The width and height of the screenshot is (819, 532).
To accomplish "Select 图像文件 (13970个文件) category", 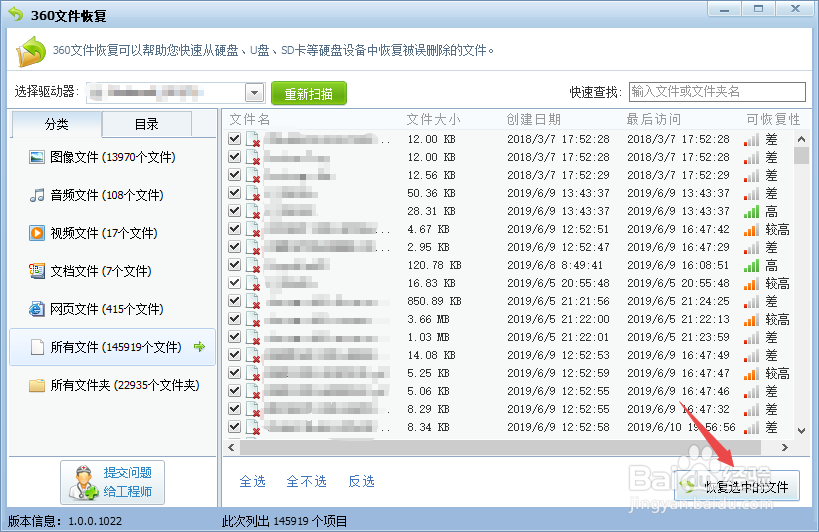I will click(x=112, y=157).
